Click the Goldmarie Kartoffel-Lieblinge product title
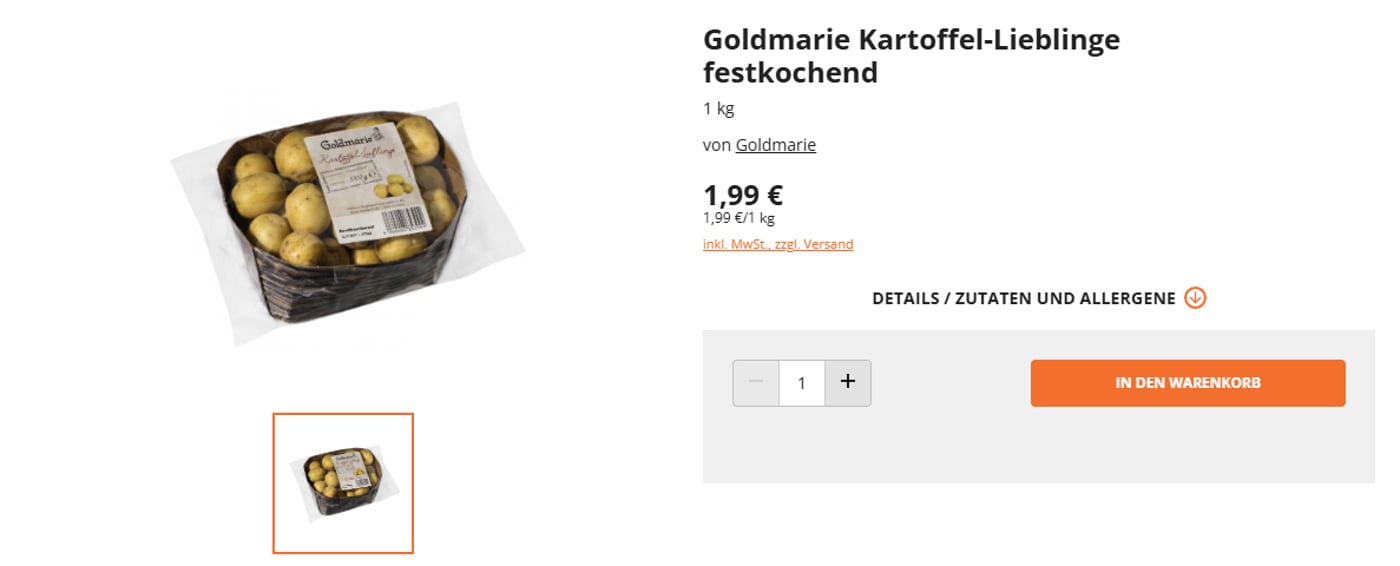Viewport: 1400px width, 566px height. [911, 40]
